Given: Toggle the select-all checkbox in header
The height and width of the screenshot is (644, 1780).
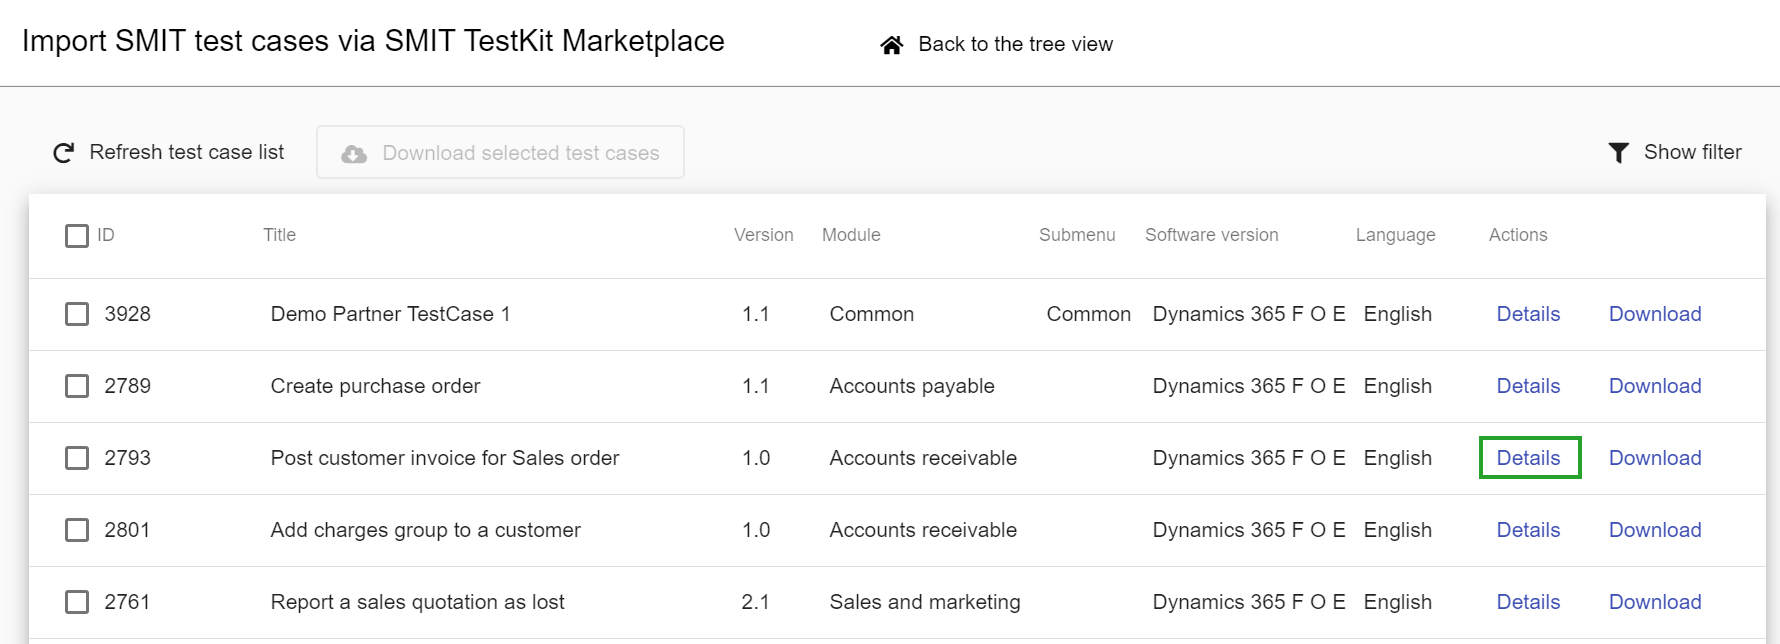Looking at the screenshot, I should 77,236.
